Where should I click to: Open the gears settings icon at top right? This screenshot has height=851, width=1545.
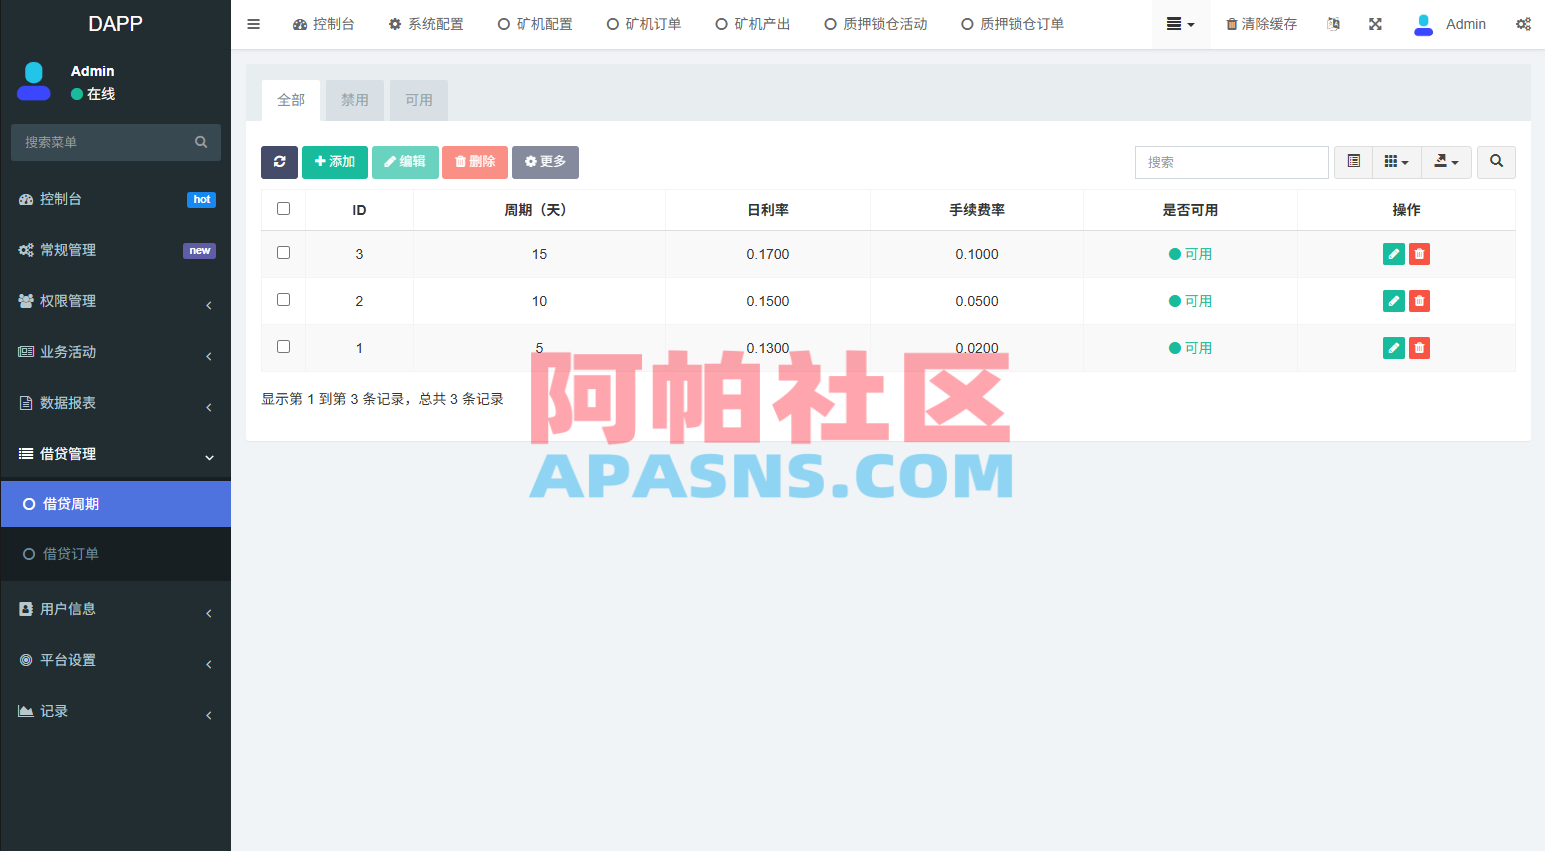click(1523, 24)
